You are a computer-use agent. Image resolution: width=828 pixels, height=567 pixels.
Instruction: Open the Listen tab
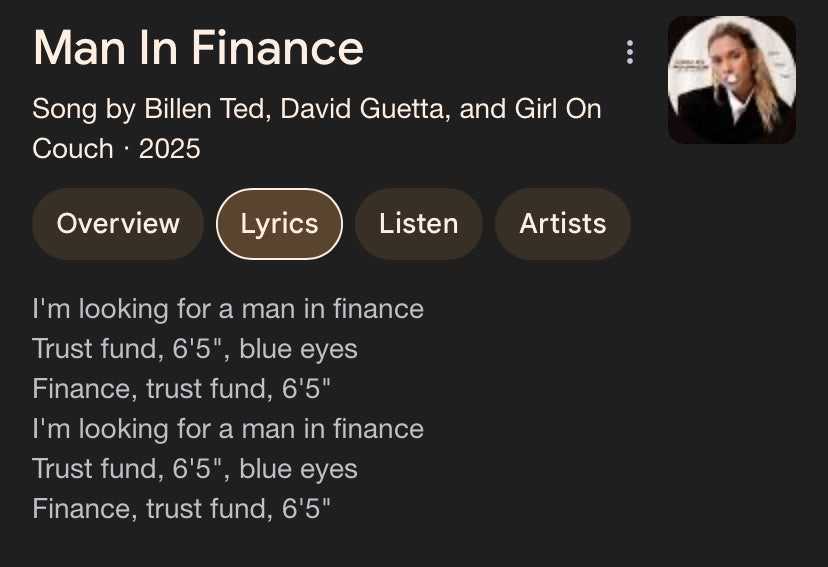[x=418, y=224]
